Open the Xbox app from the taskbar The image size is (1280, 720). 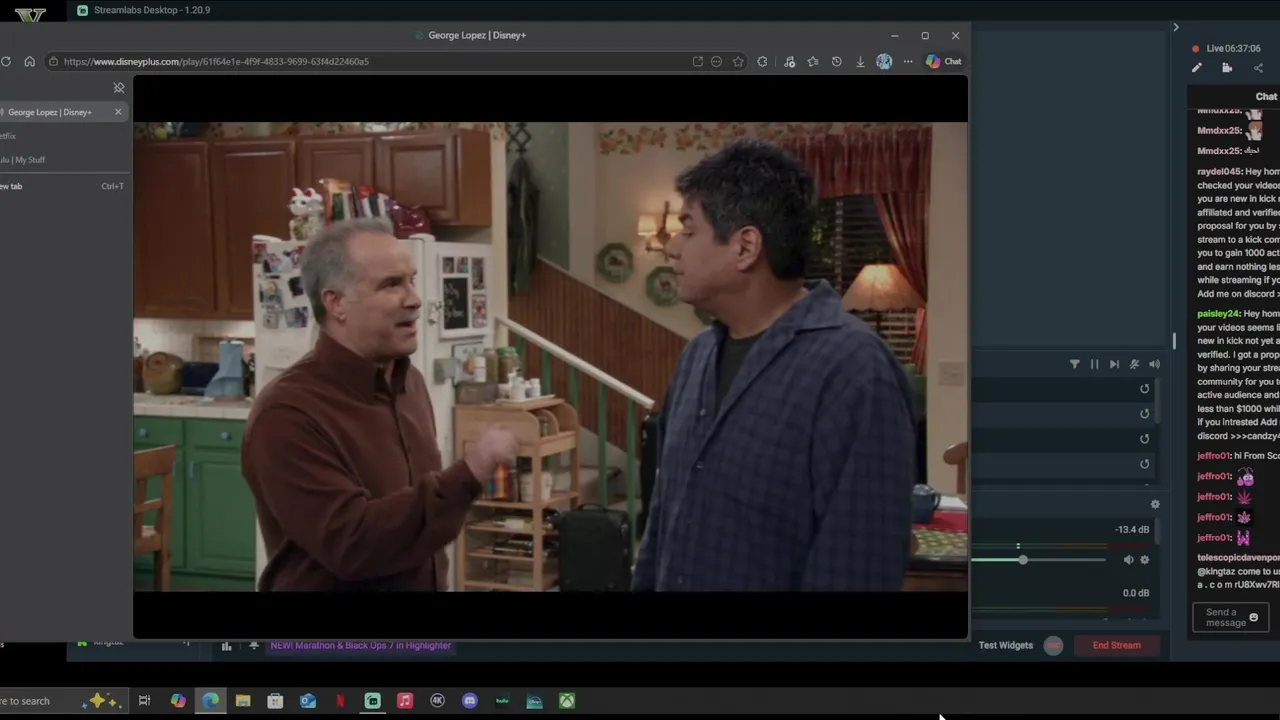(x=567, y=701)
